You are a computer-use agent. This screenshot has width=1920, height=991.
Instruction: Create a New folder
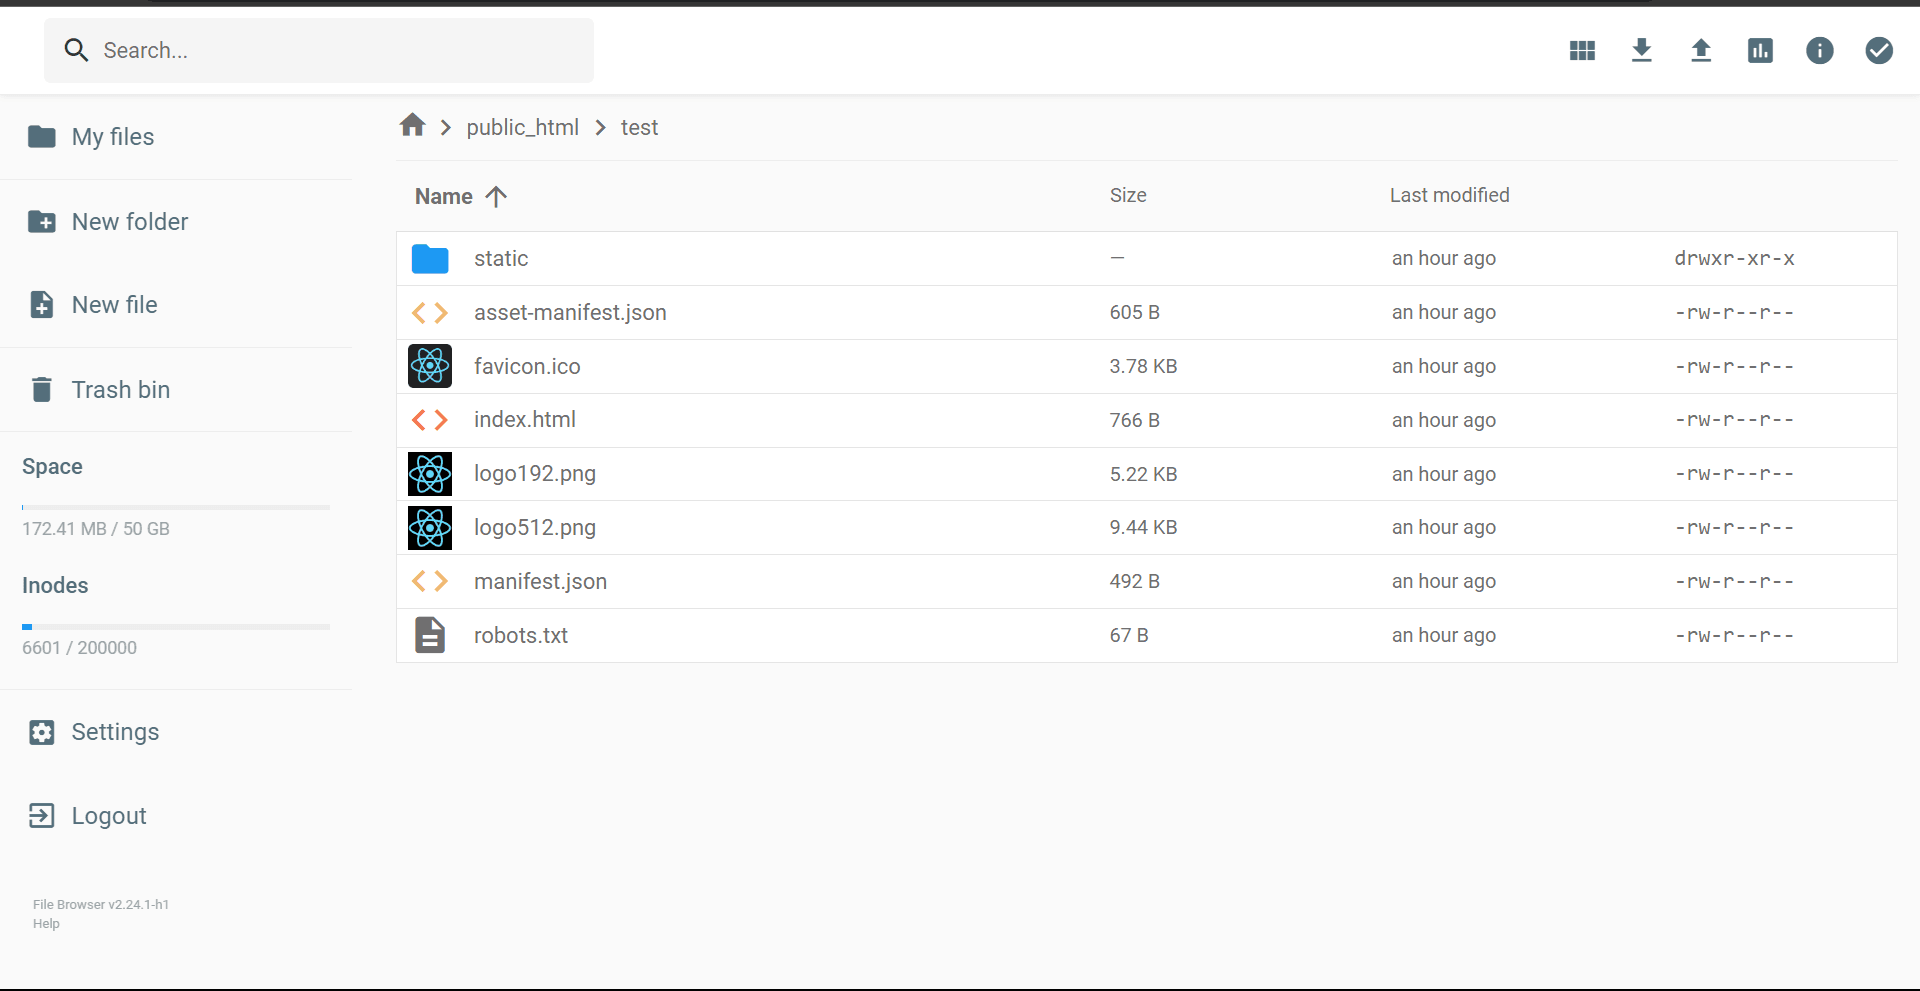(x=129, y=221)
